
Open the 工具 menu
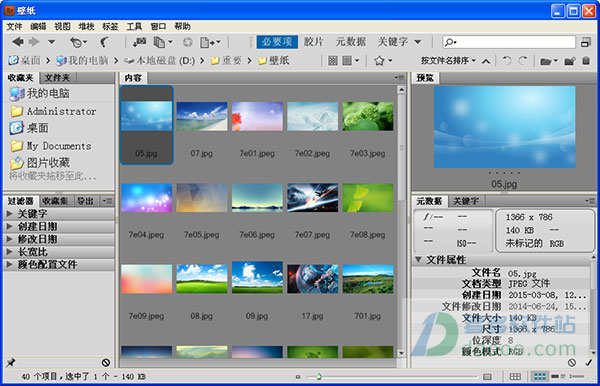[134, 26]
